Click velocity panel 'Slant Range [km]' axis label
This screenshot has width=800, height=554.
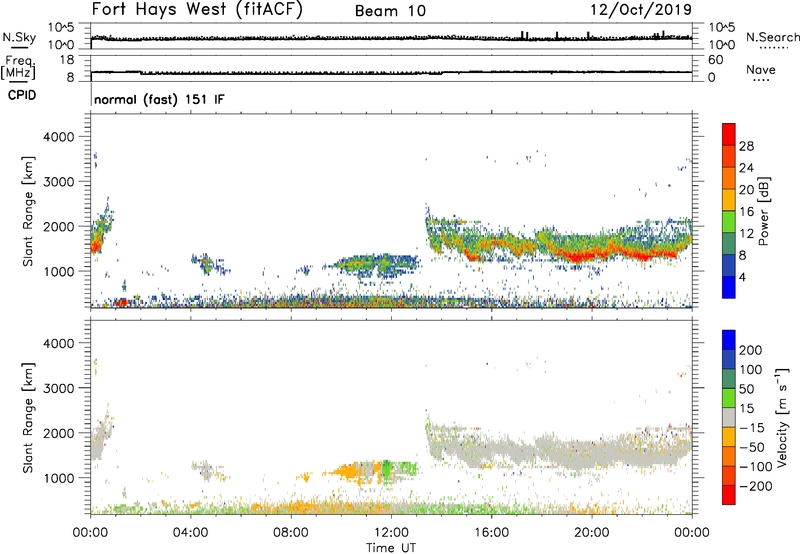tap(28, 417)
